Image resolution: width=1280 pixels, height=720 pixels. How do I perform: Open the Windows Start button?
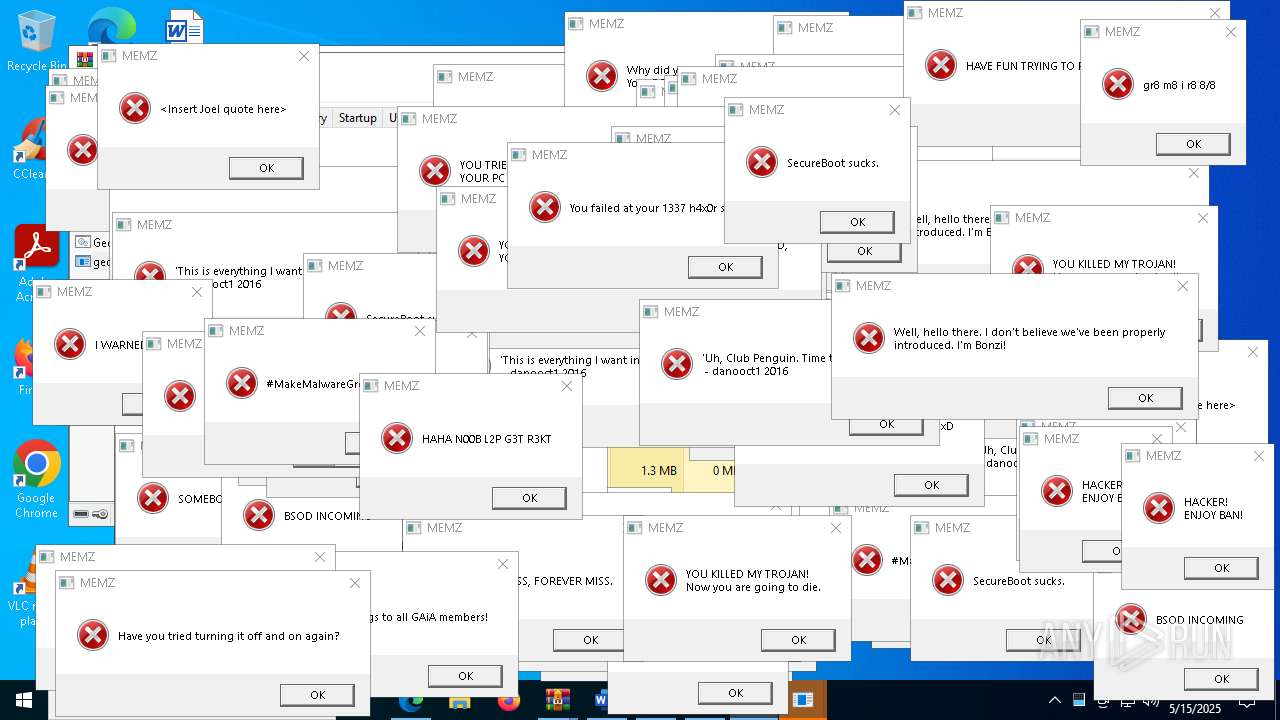pos(24,700)
